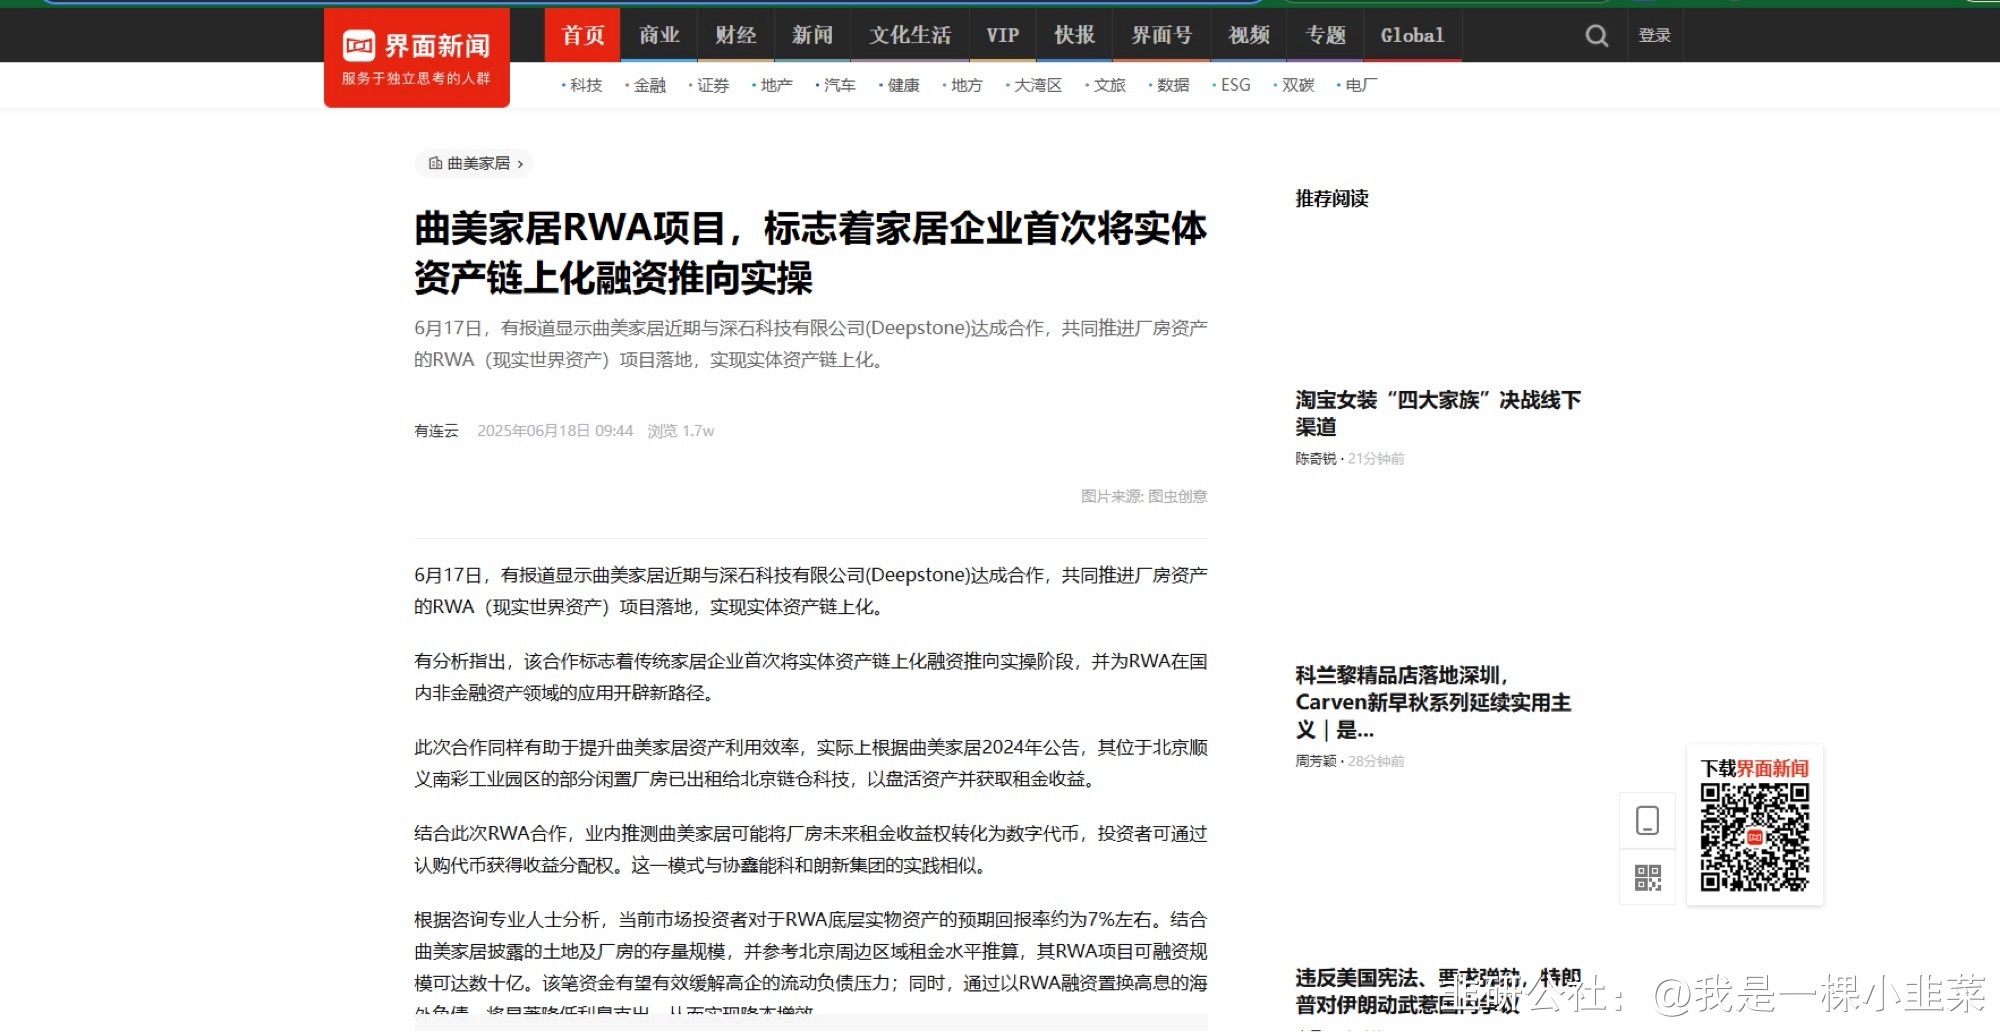Select the 地方 subcategory
Image resolution: width=2000 pixels, height=1032 pixels.
[x=966, y=85]
